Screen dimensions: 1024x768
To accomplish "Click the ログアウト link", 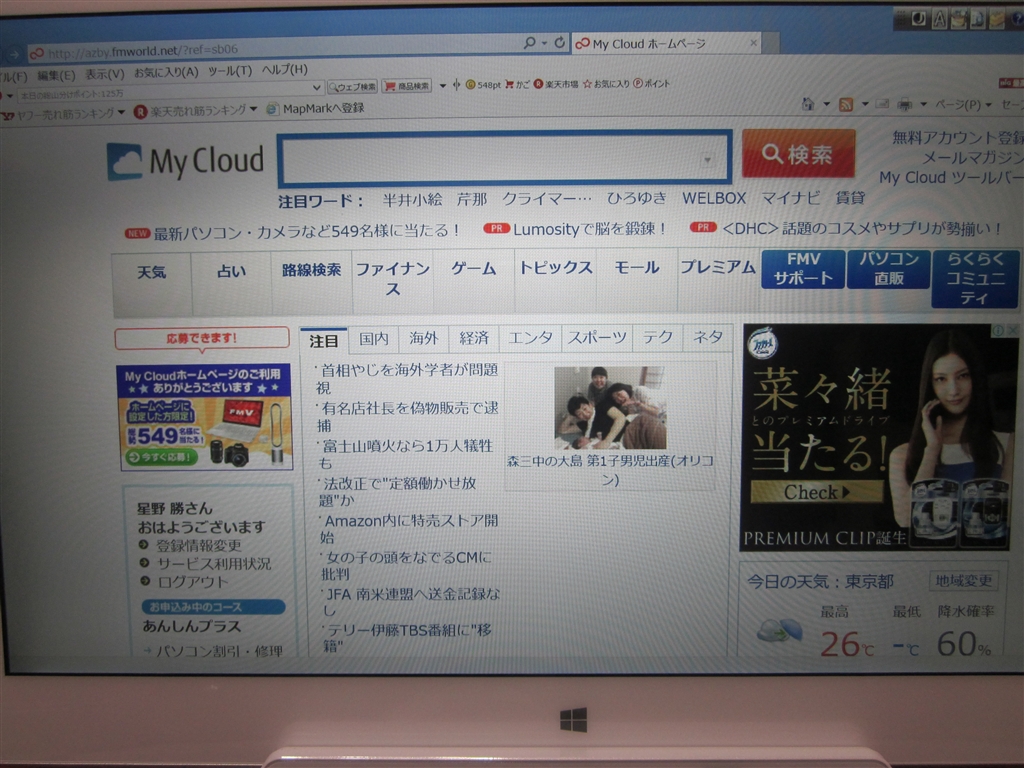I will [193, 582].
